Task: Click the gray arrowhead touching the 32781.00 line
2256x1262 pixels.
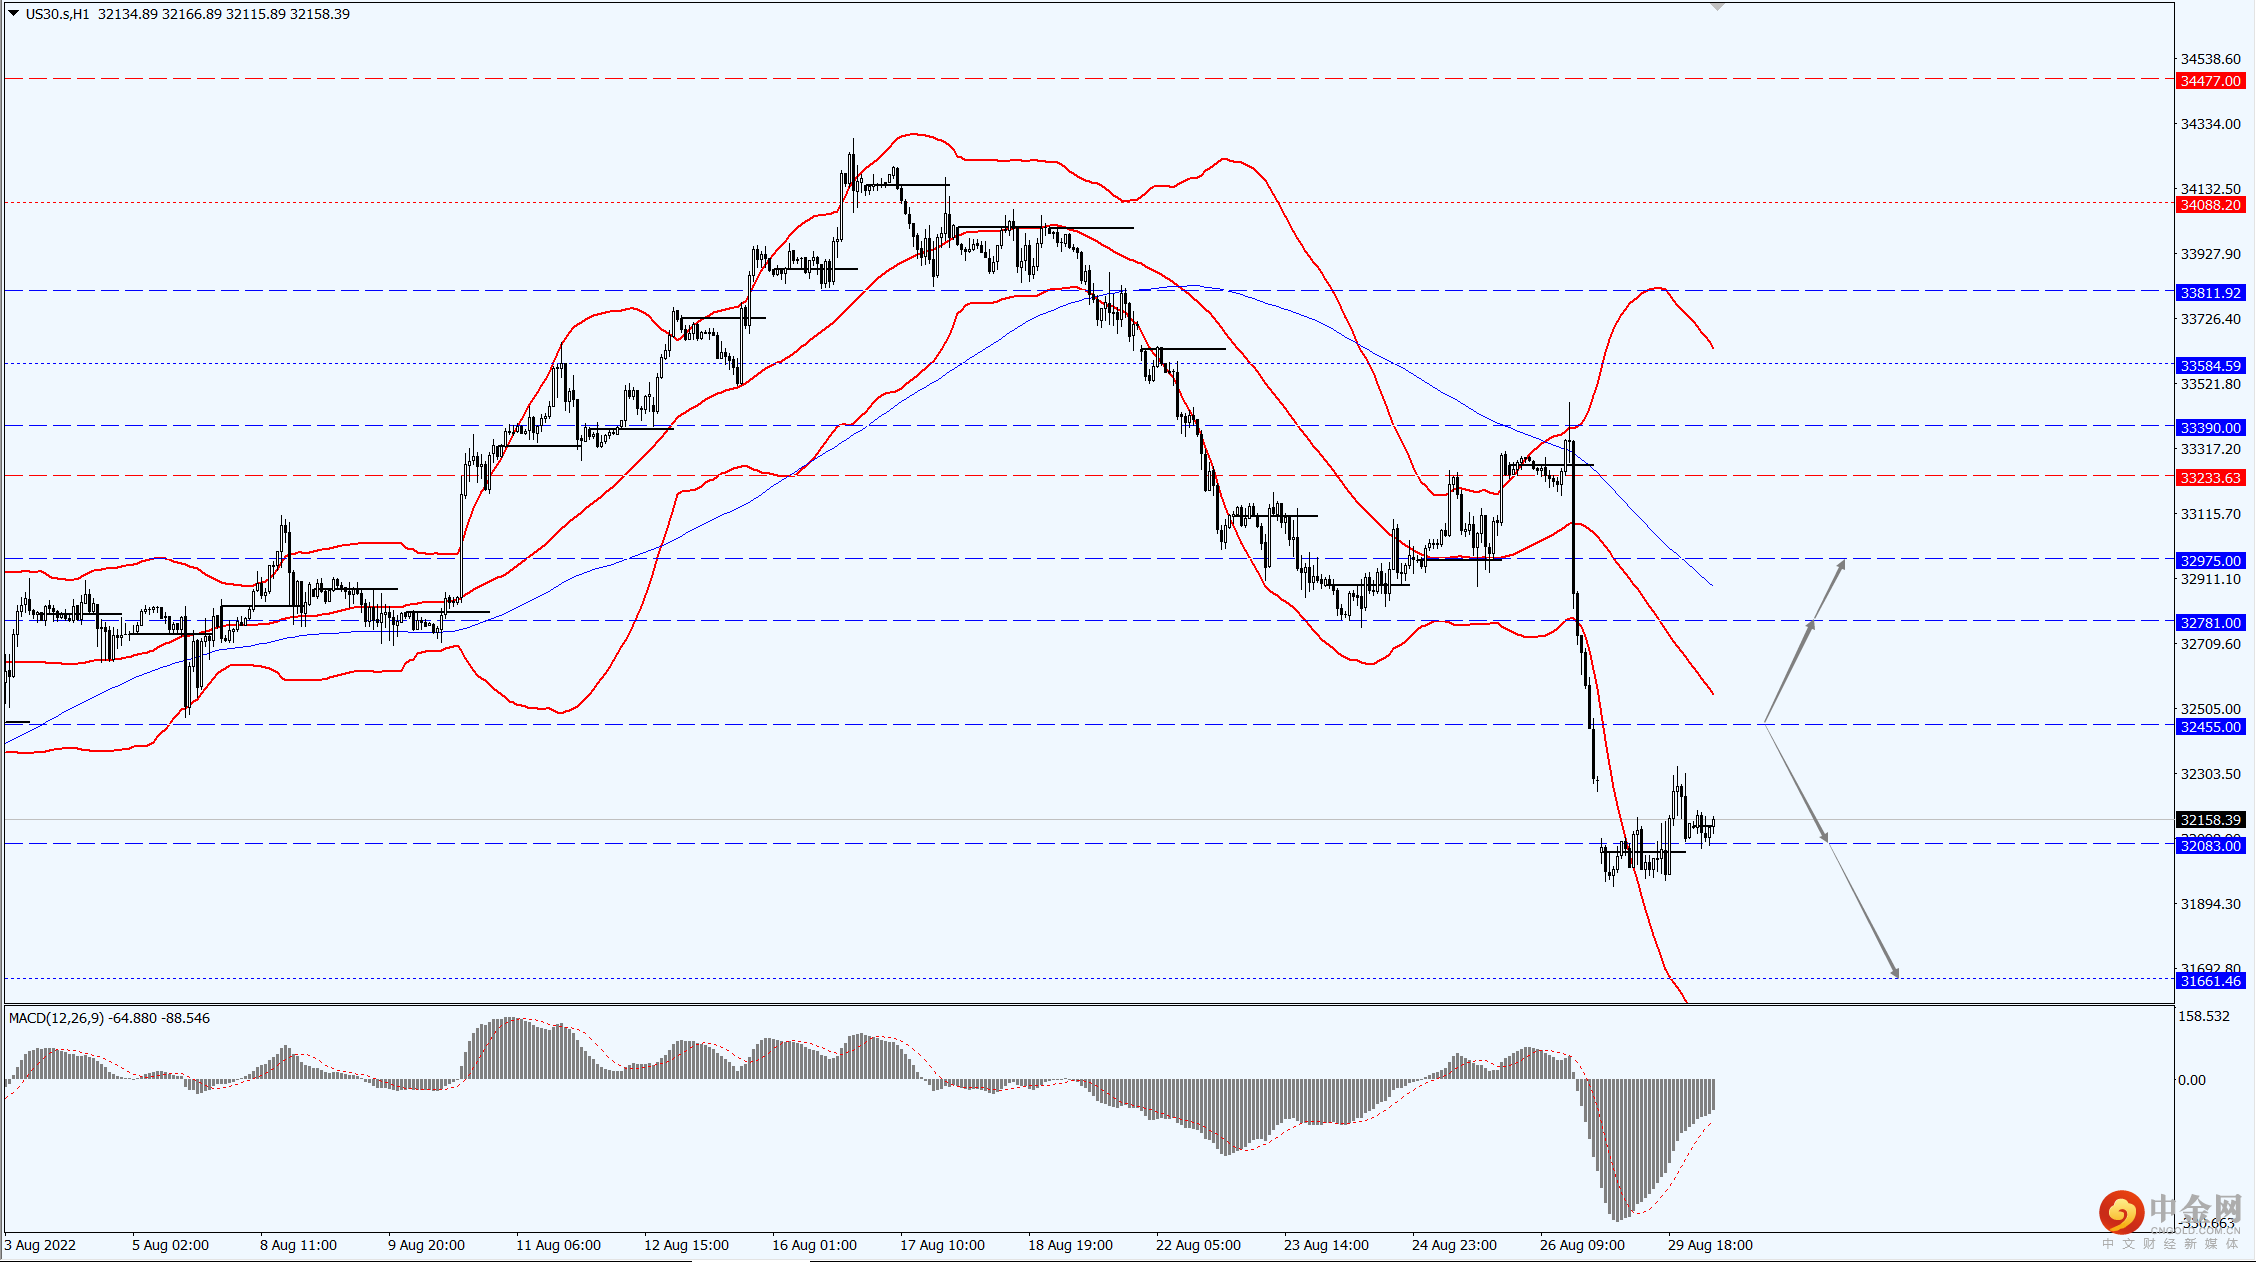Action: tap(1809, 627)
